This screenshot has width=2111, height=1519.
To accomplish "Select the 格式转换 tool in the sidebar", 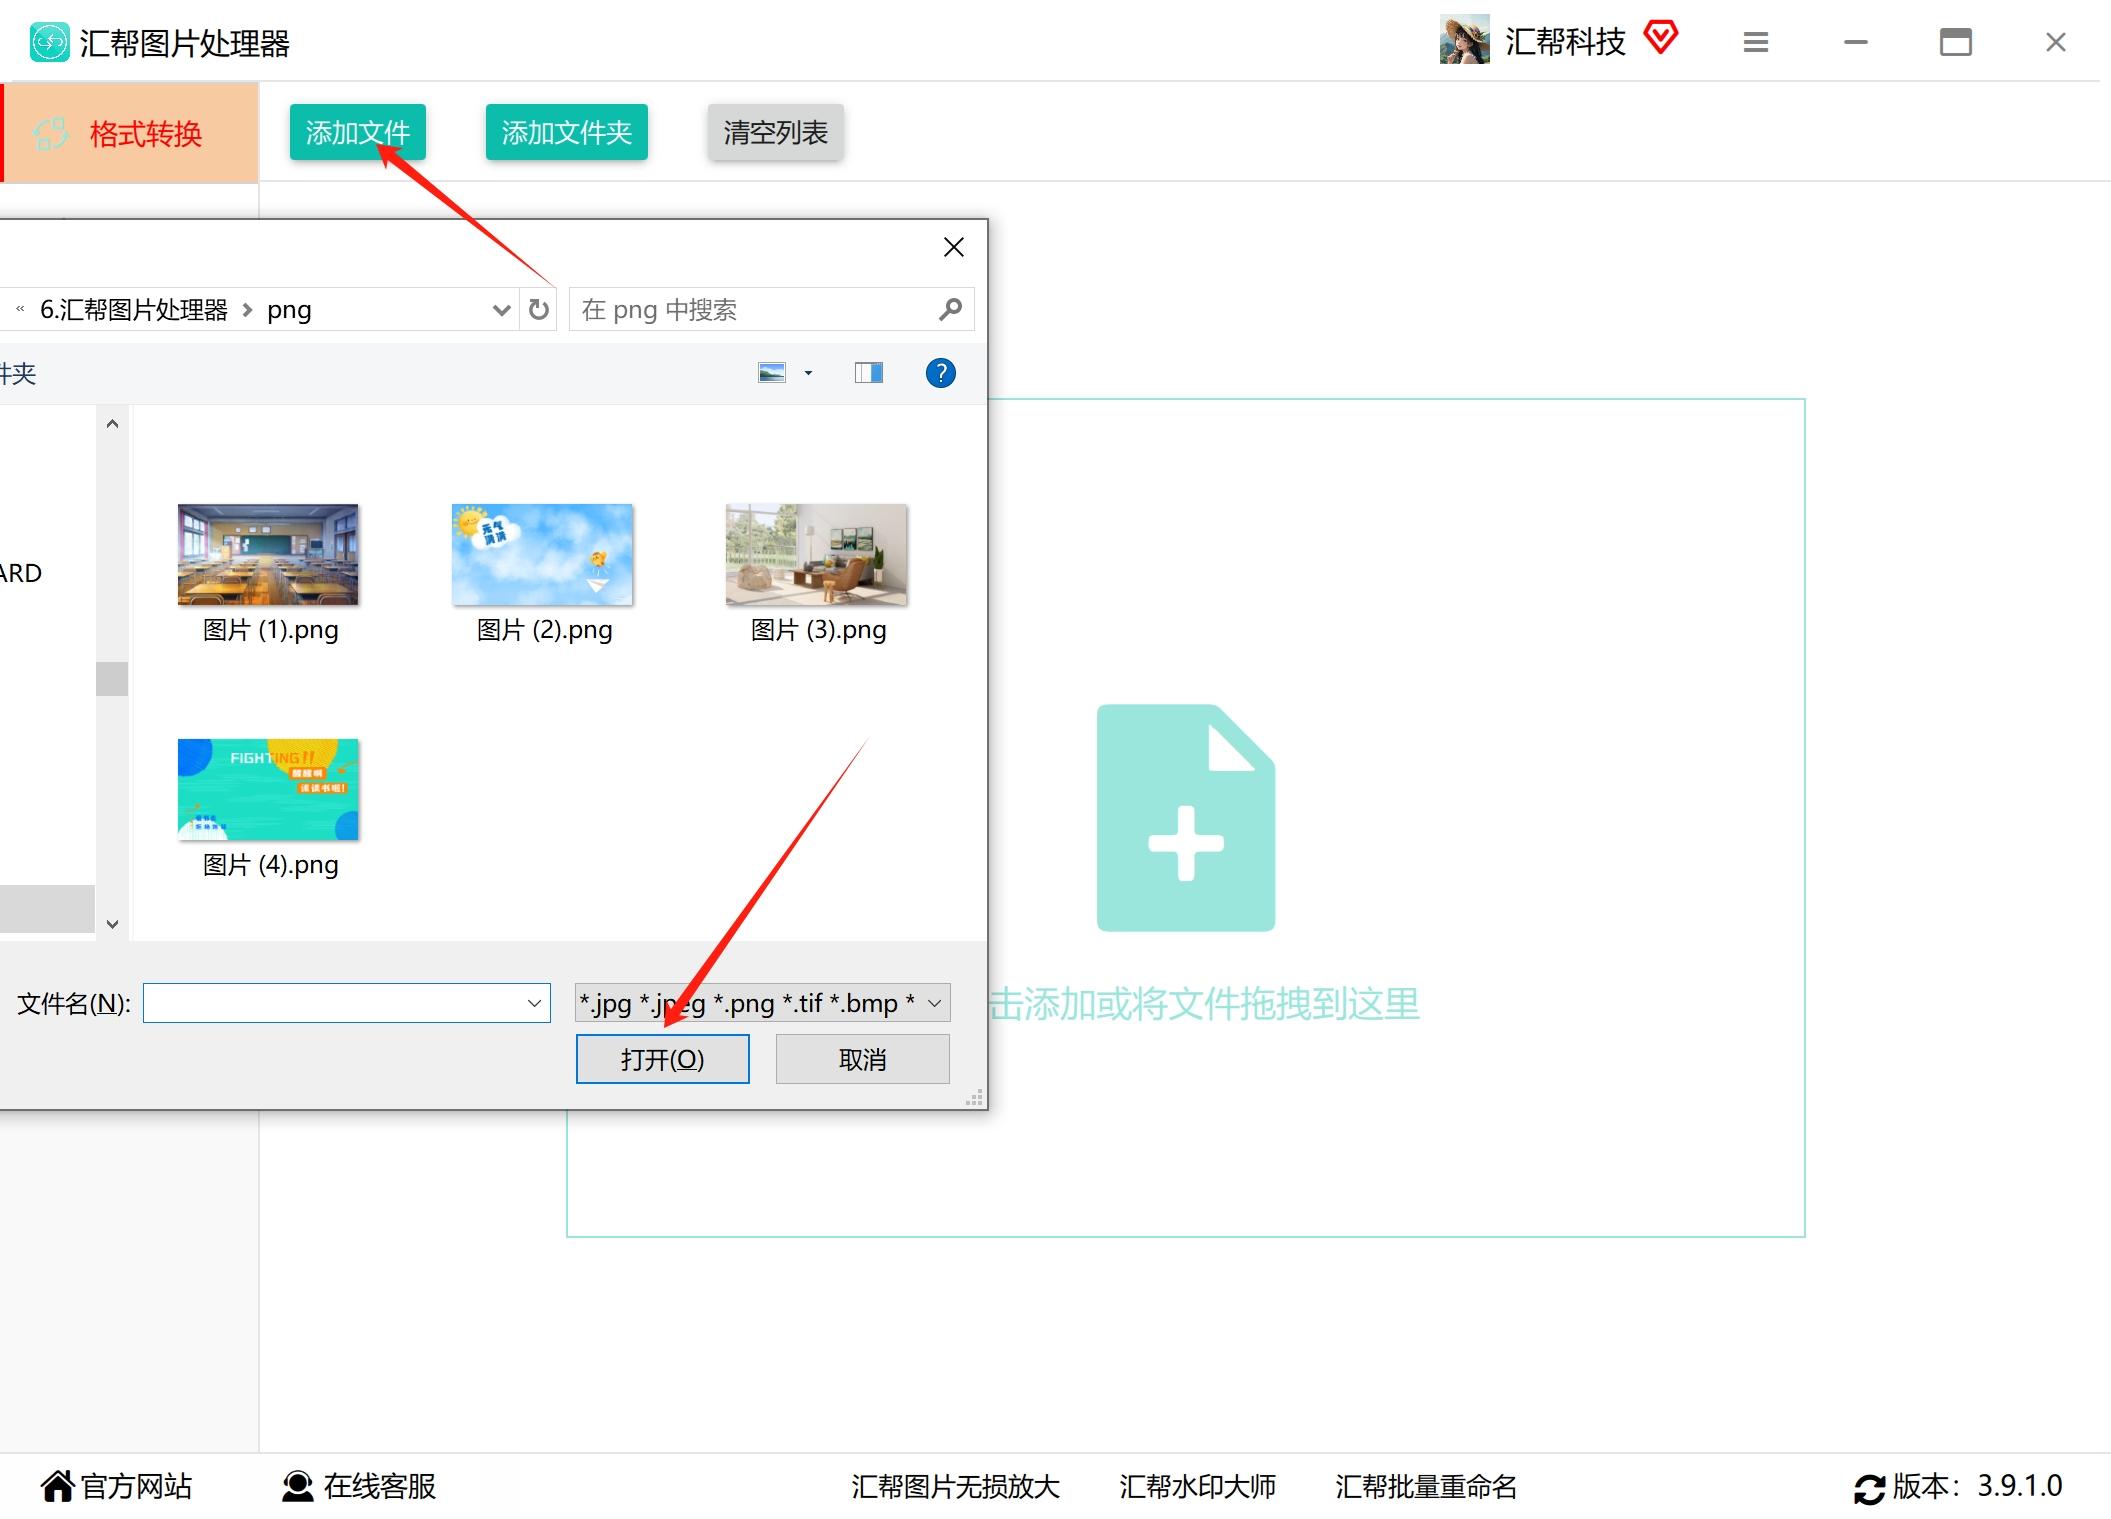I will 130,132.
